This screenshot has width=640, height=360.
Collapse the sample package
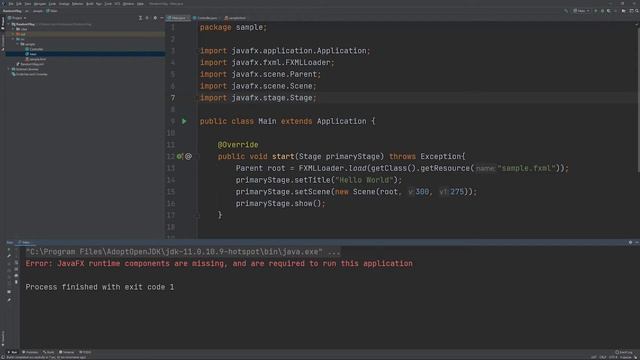pos(18,44)
